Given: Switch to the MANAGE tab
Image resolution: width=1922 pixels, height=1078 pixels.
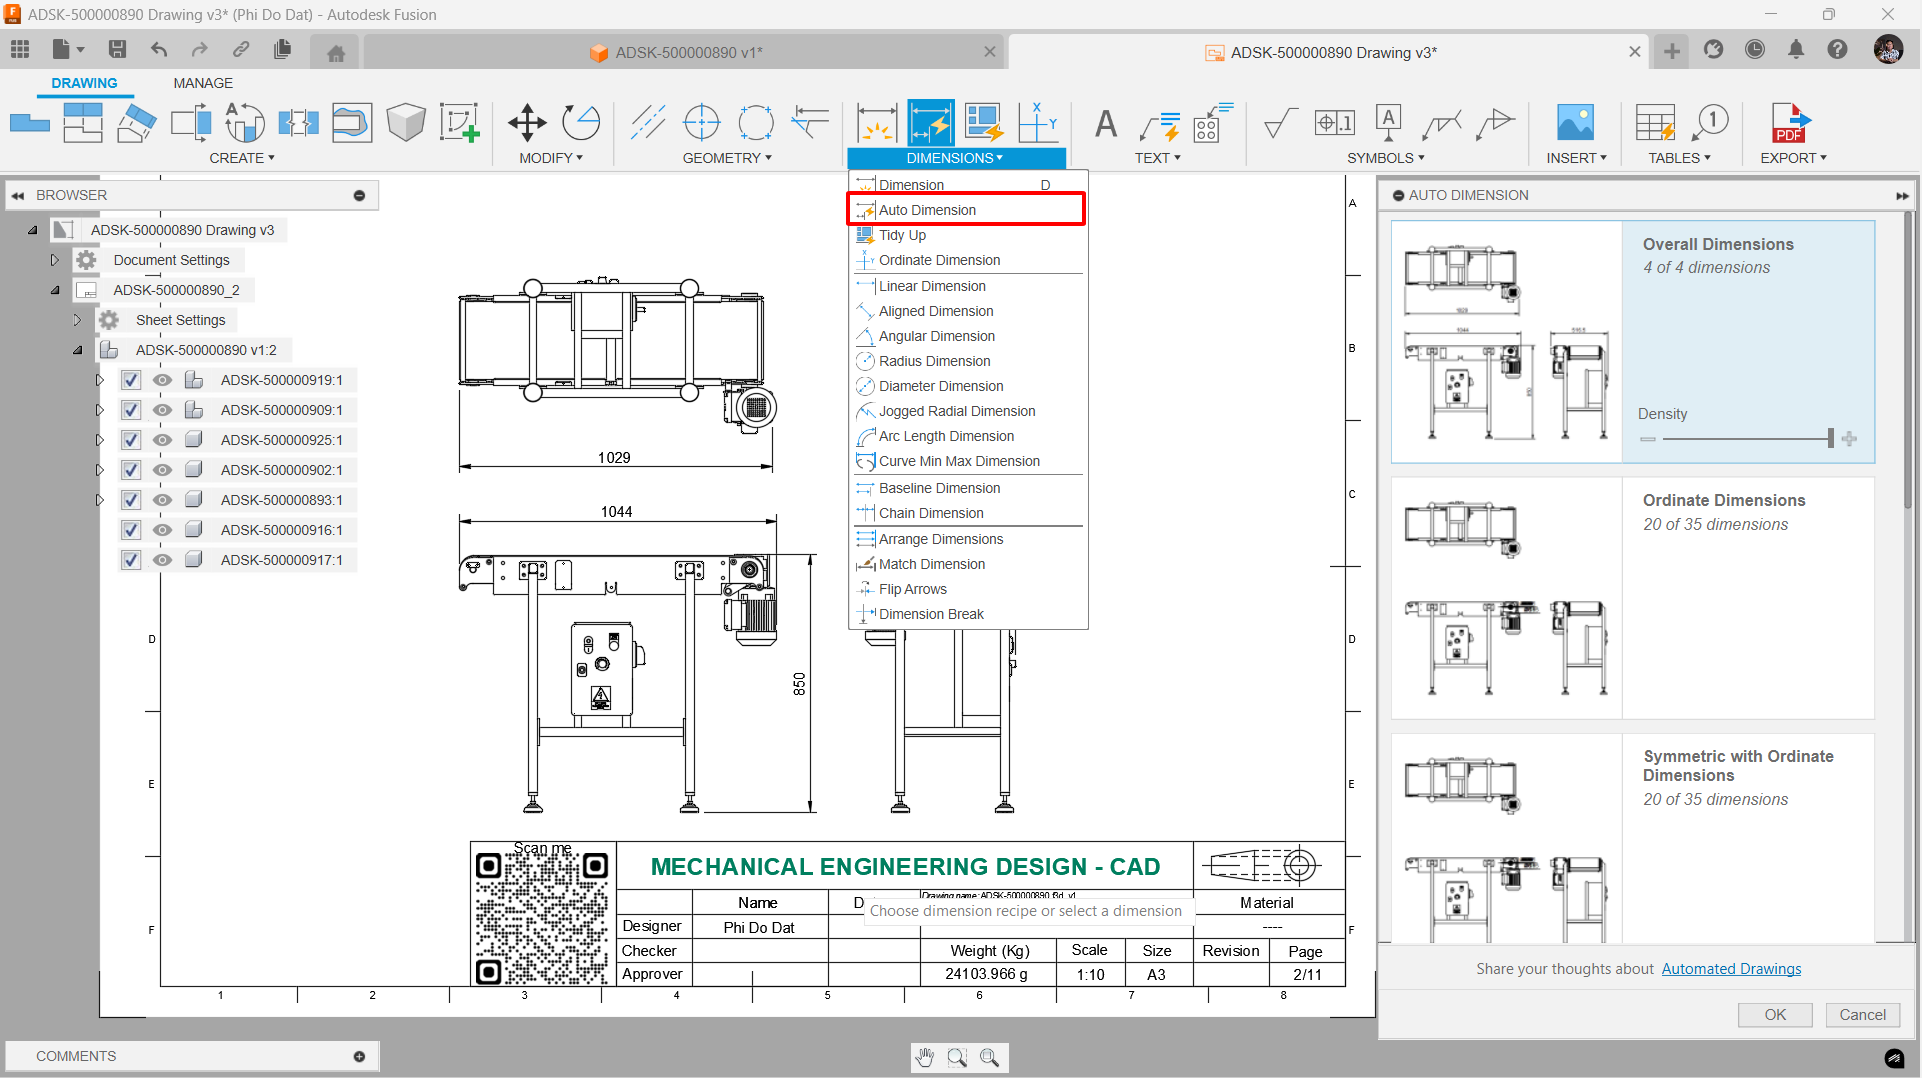Looking at the screenshot, I should [x=203, y=83].
